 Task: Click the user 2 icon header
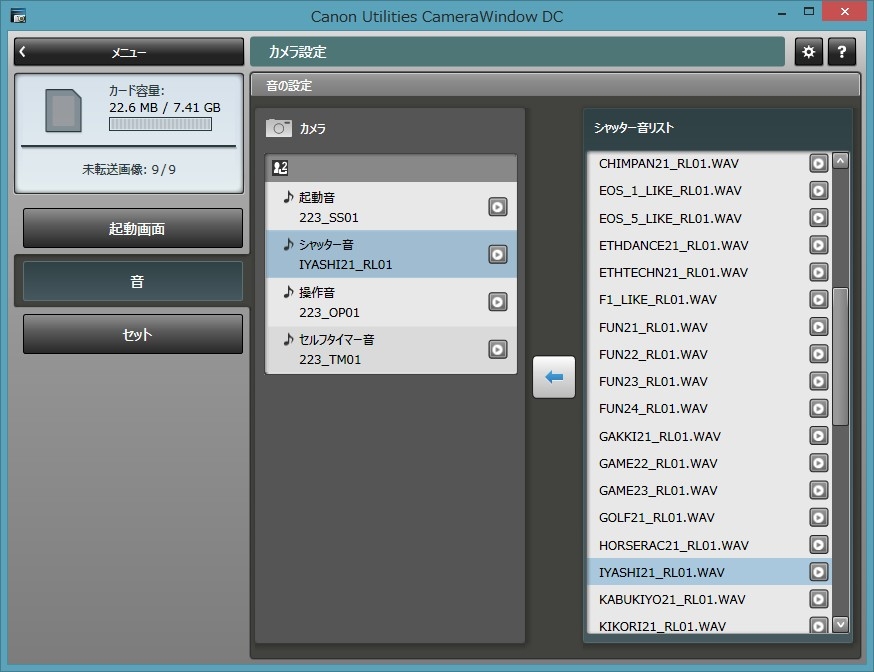click(x=280, y=168)
